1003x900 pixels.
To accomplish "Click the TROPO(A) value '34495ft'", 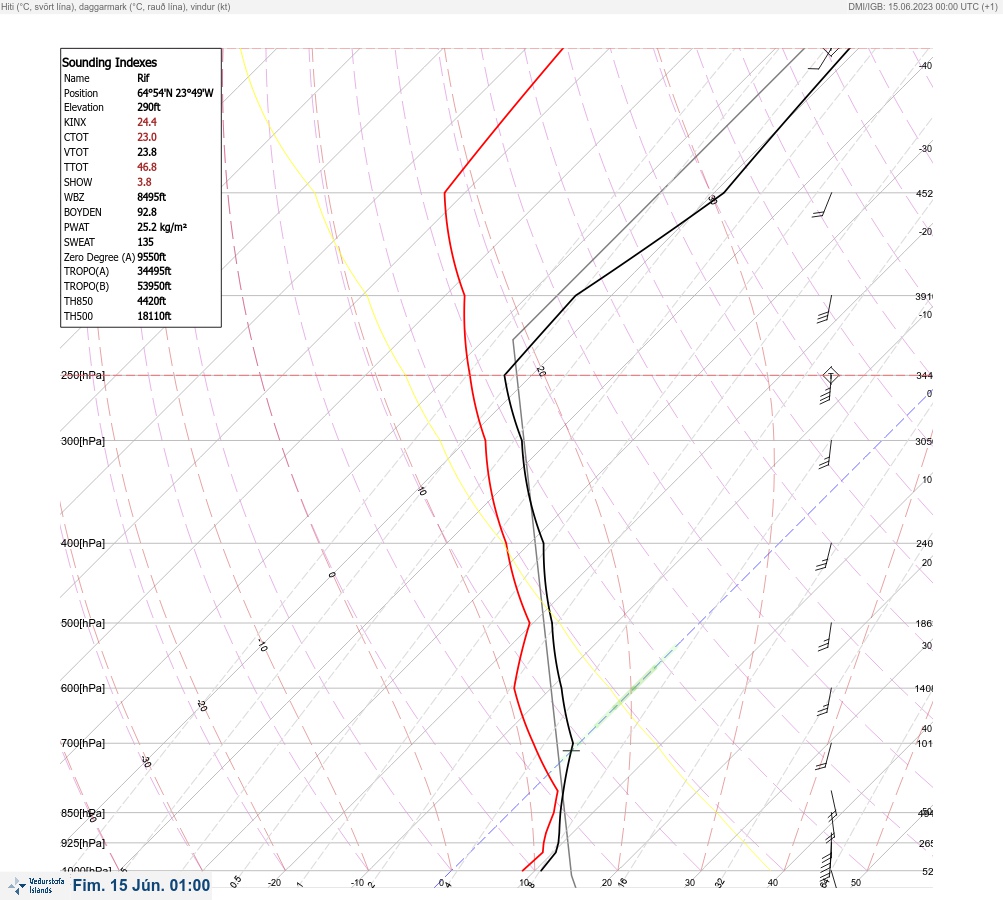I will coord(154,271).
